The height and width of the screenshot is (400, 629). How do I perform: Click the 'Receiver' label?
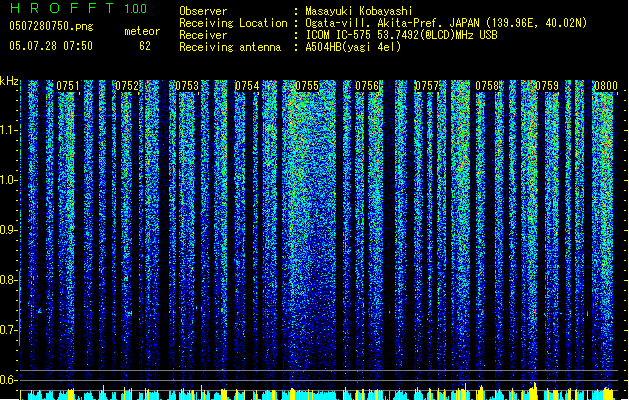pos(203,35)
